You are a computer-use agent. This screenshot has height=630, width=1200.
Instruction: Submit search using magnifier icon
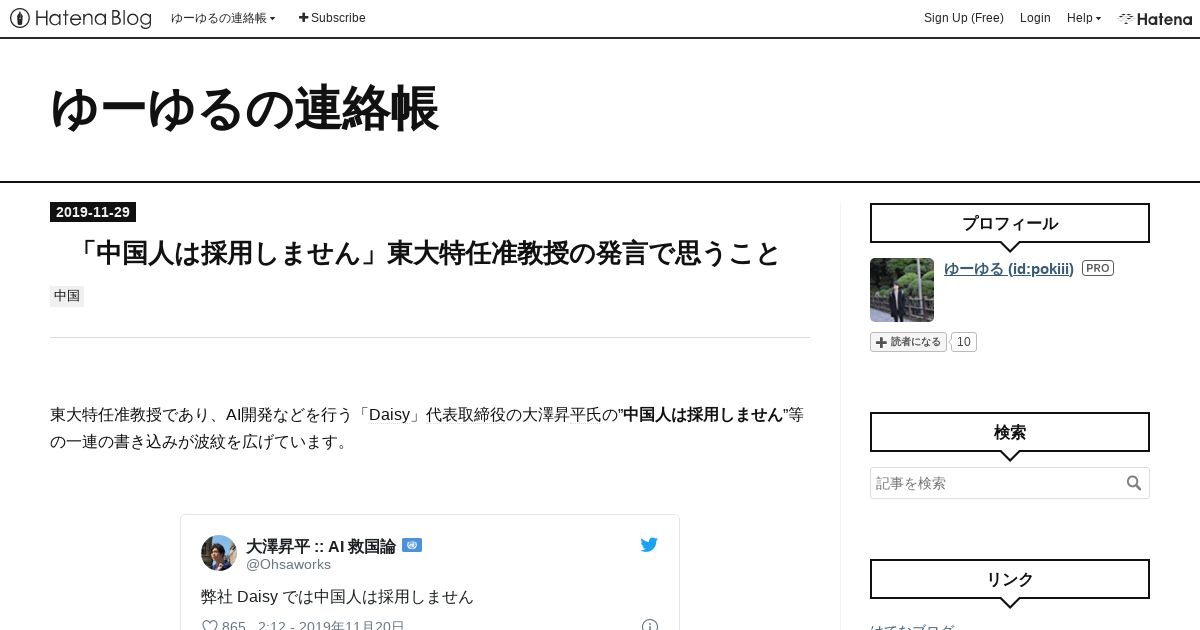(x=1134, y=483)
